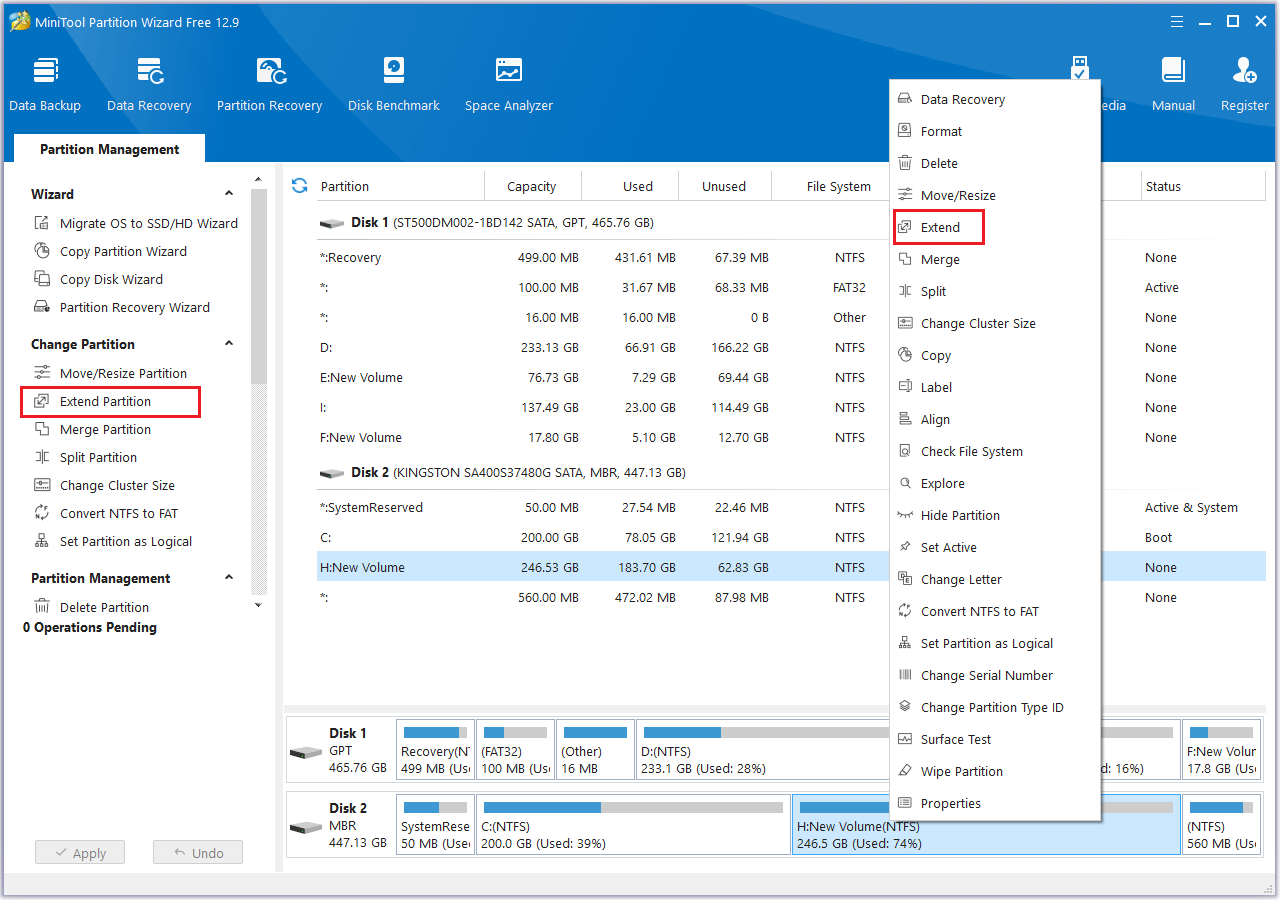Launch Partition Recovery Wizard in the sidebar
The image size is (1280, 900).
click(122, 307)
